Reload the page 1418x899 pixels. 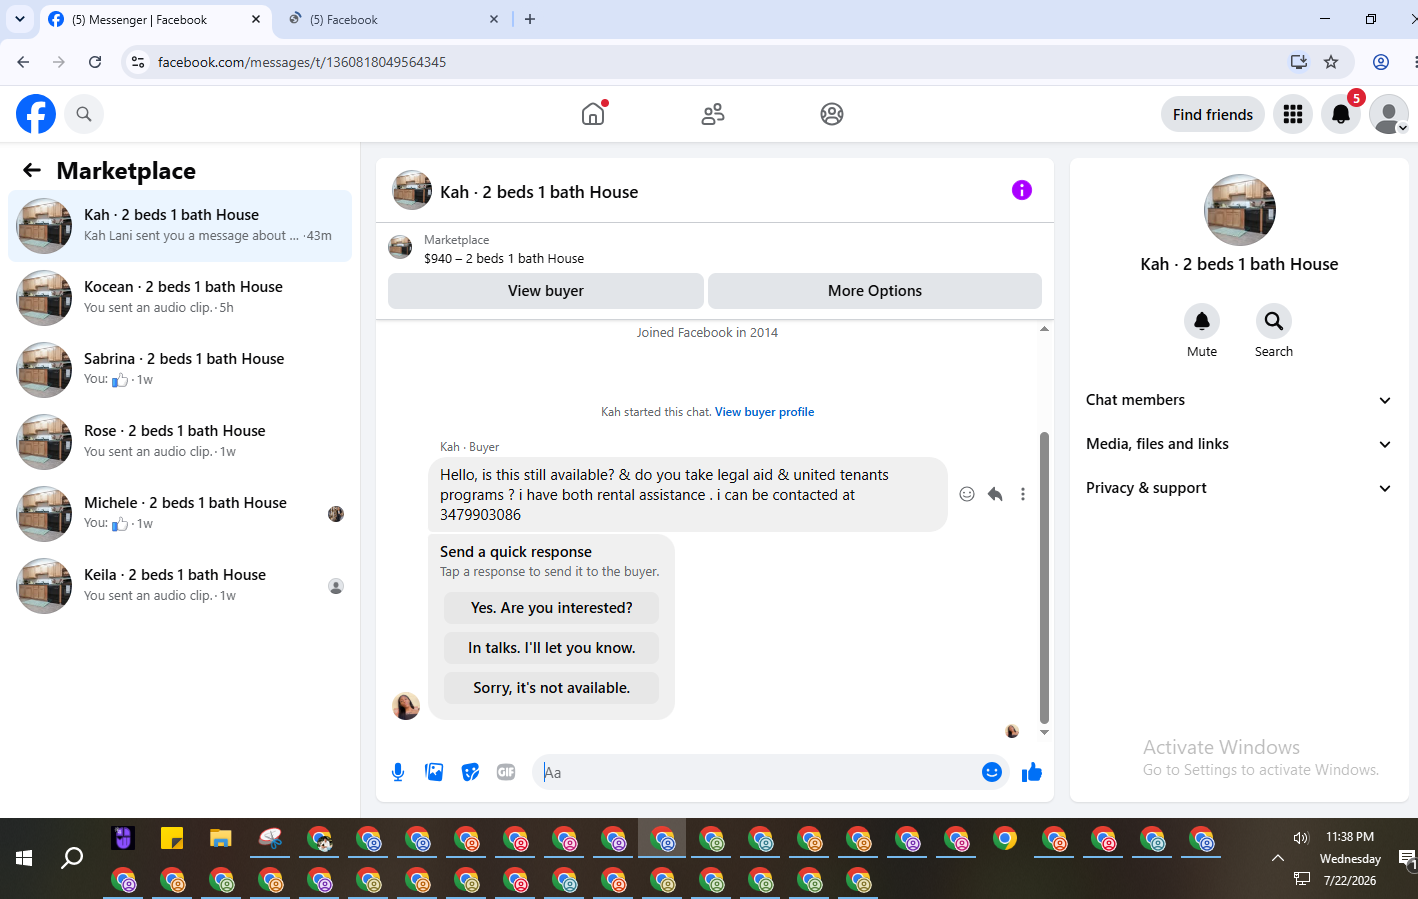click(95, 62)
